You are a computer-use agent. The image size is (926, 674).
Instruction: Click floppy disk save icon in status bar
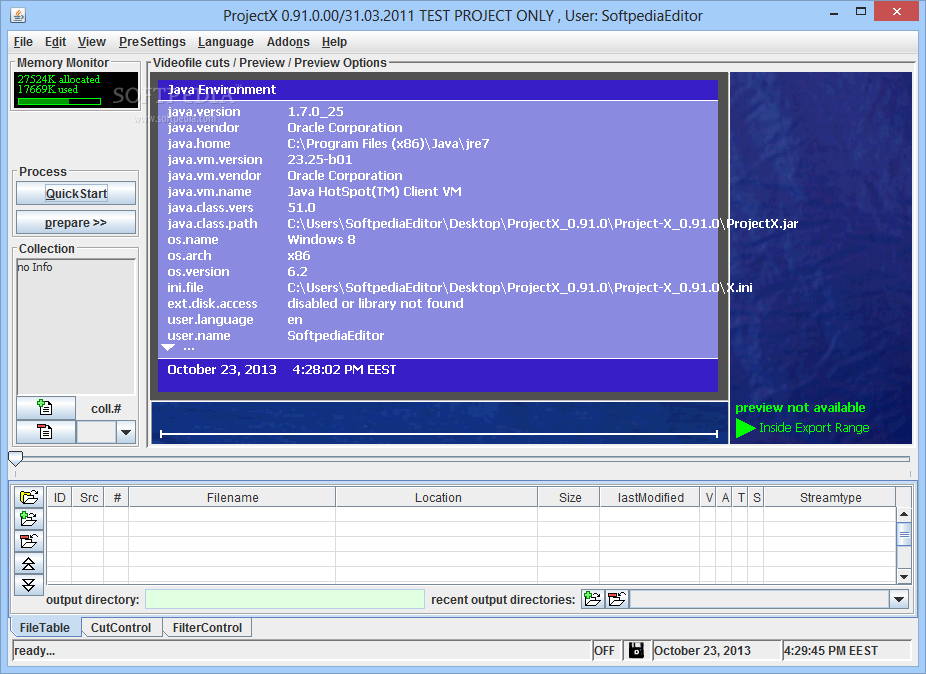pyautogui.click(x=636, y=650)
